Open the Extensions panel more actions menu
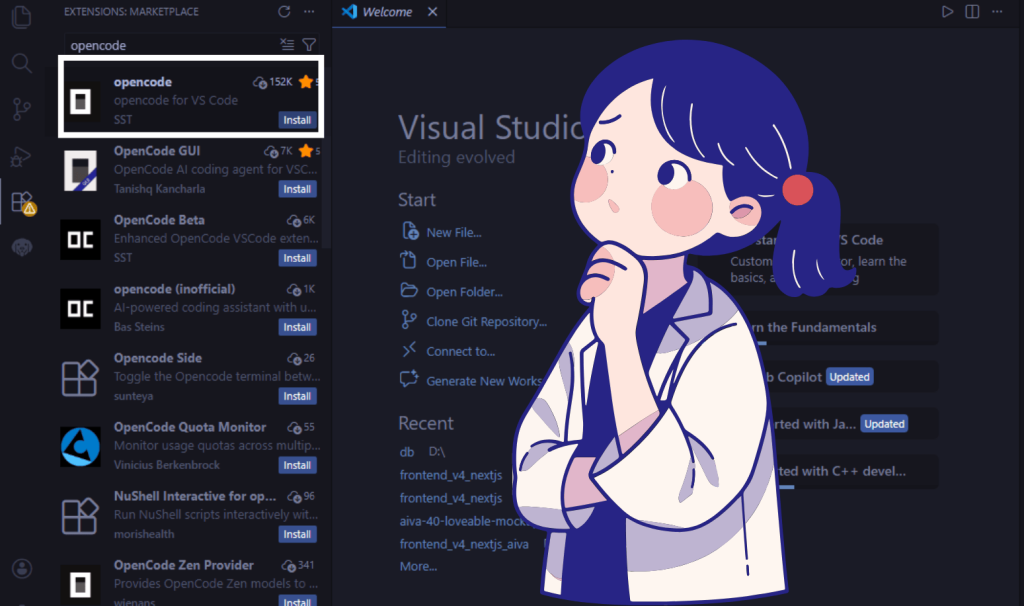The width and height of the screenshot is (1024, 606). [x=309, y=12]
